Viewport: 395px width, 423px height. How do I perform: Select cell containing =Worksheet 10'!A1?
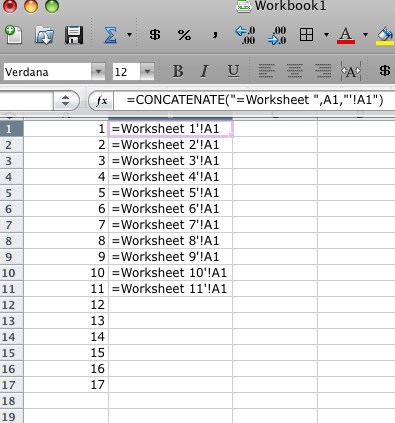tap(170, 273)
